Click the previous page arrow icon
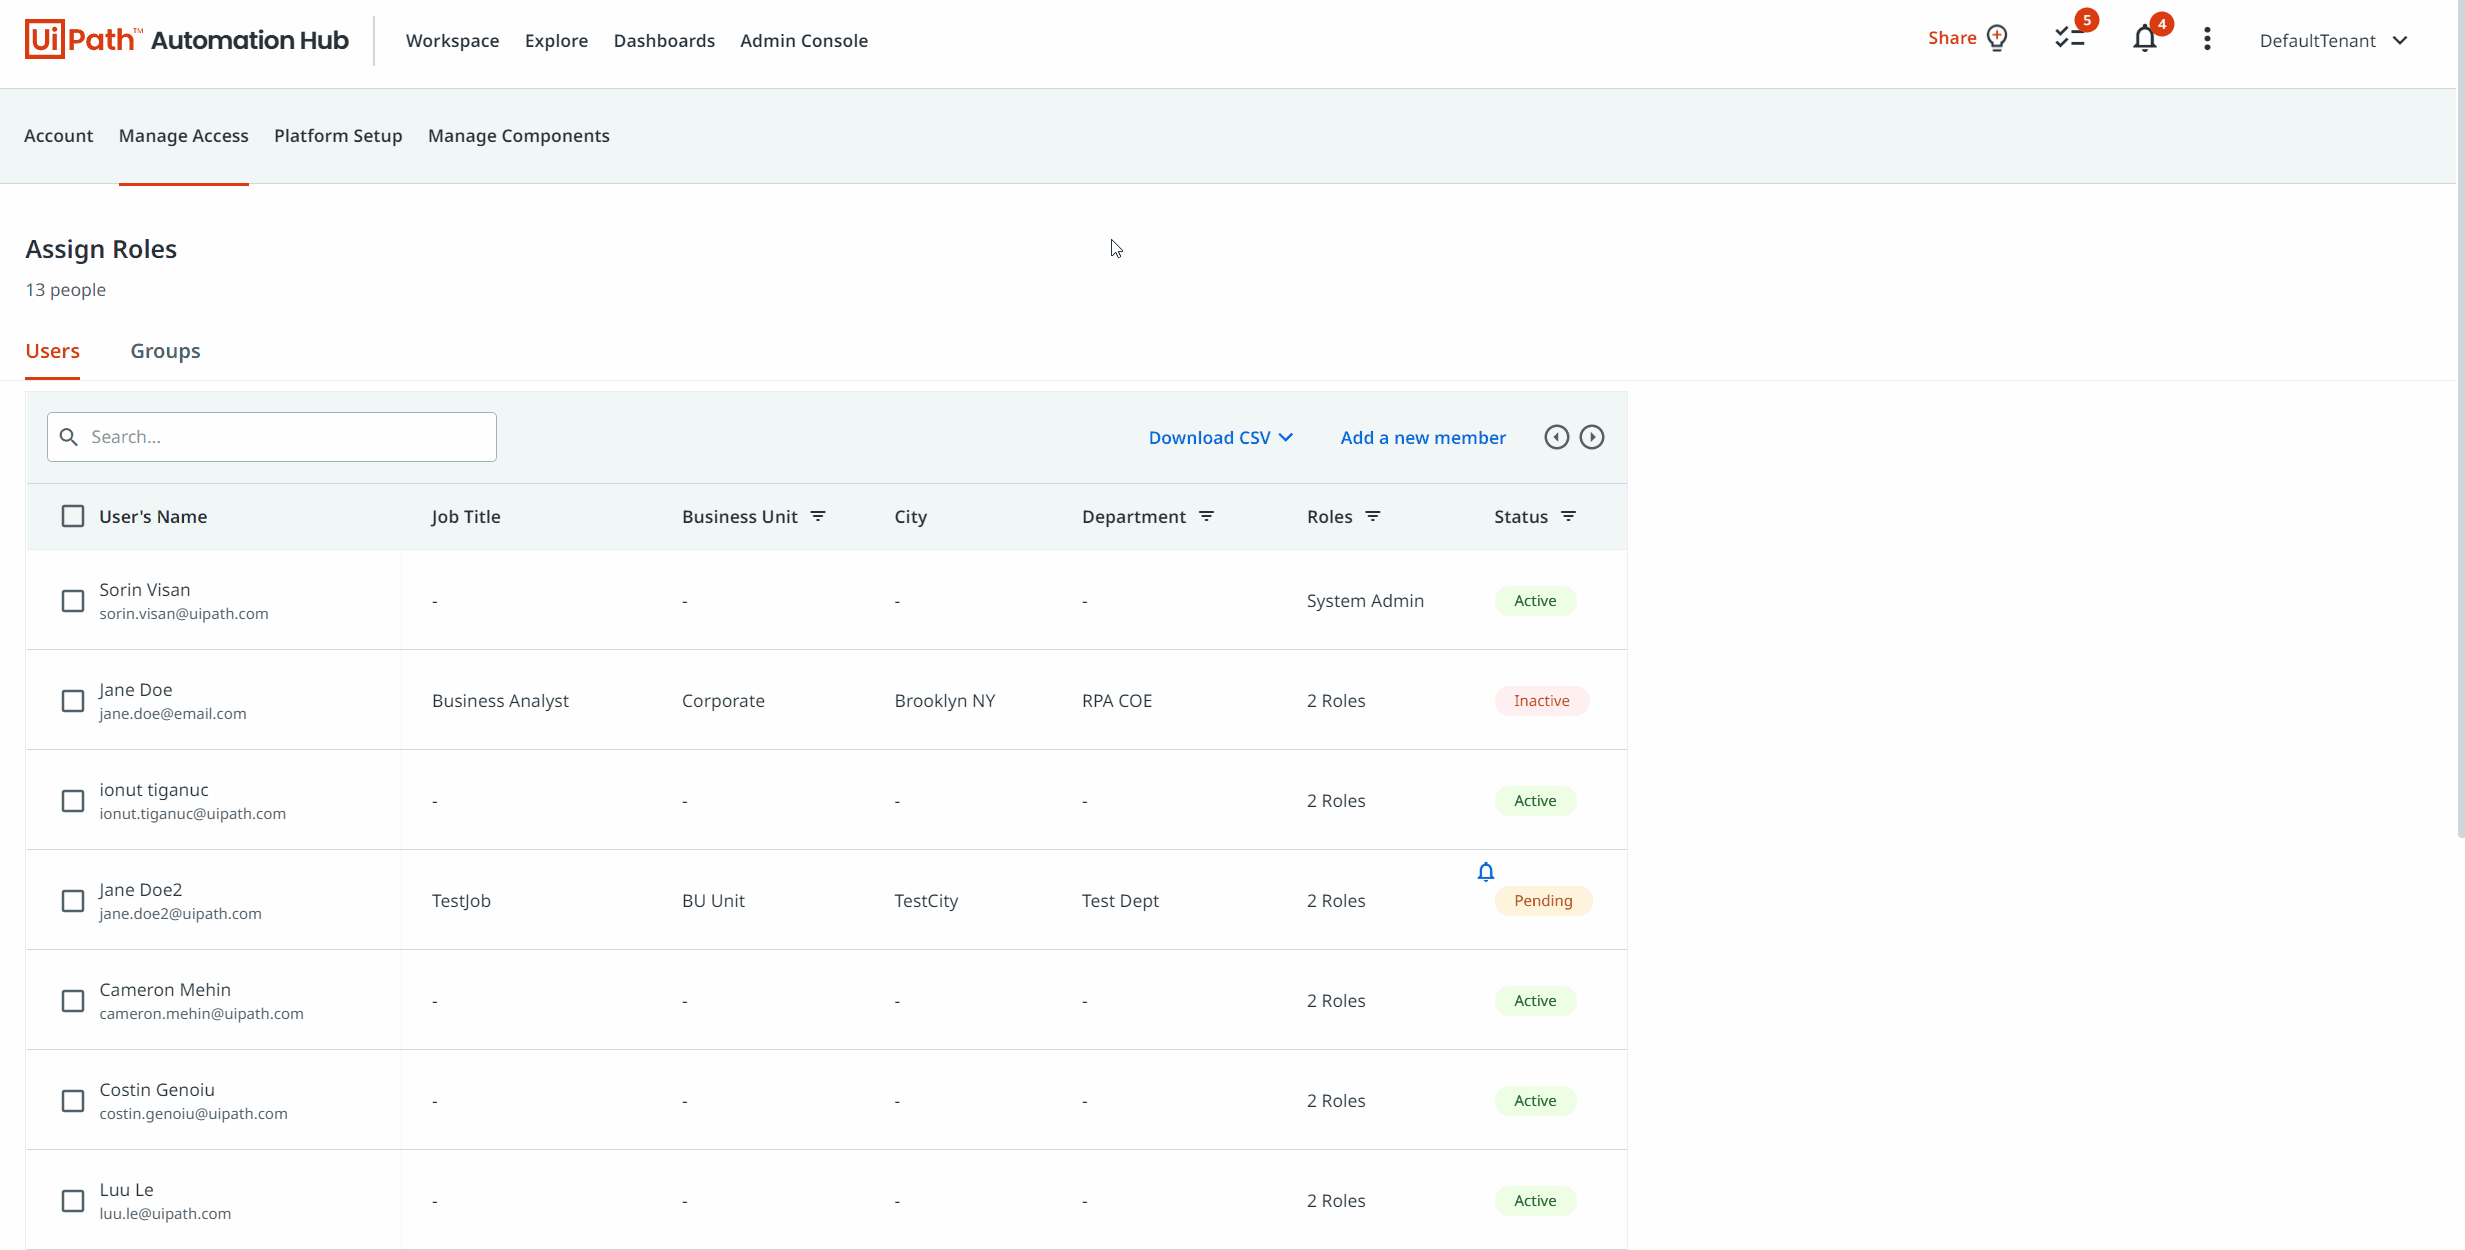This screenshot has height=1250, width=2465. coord(1556,437)
